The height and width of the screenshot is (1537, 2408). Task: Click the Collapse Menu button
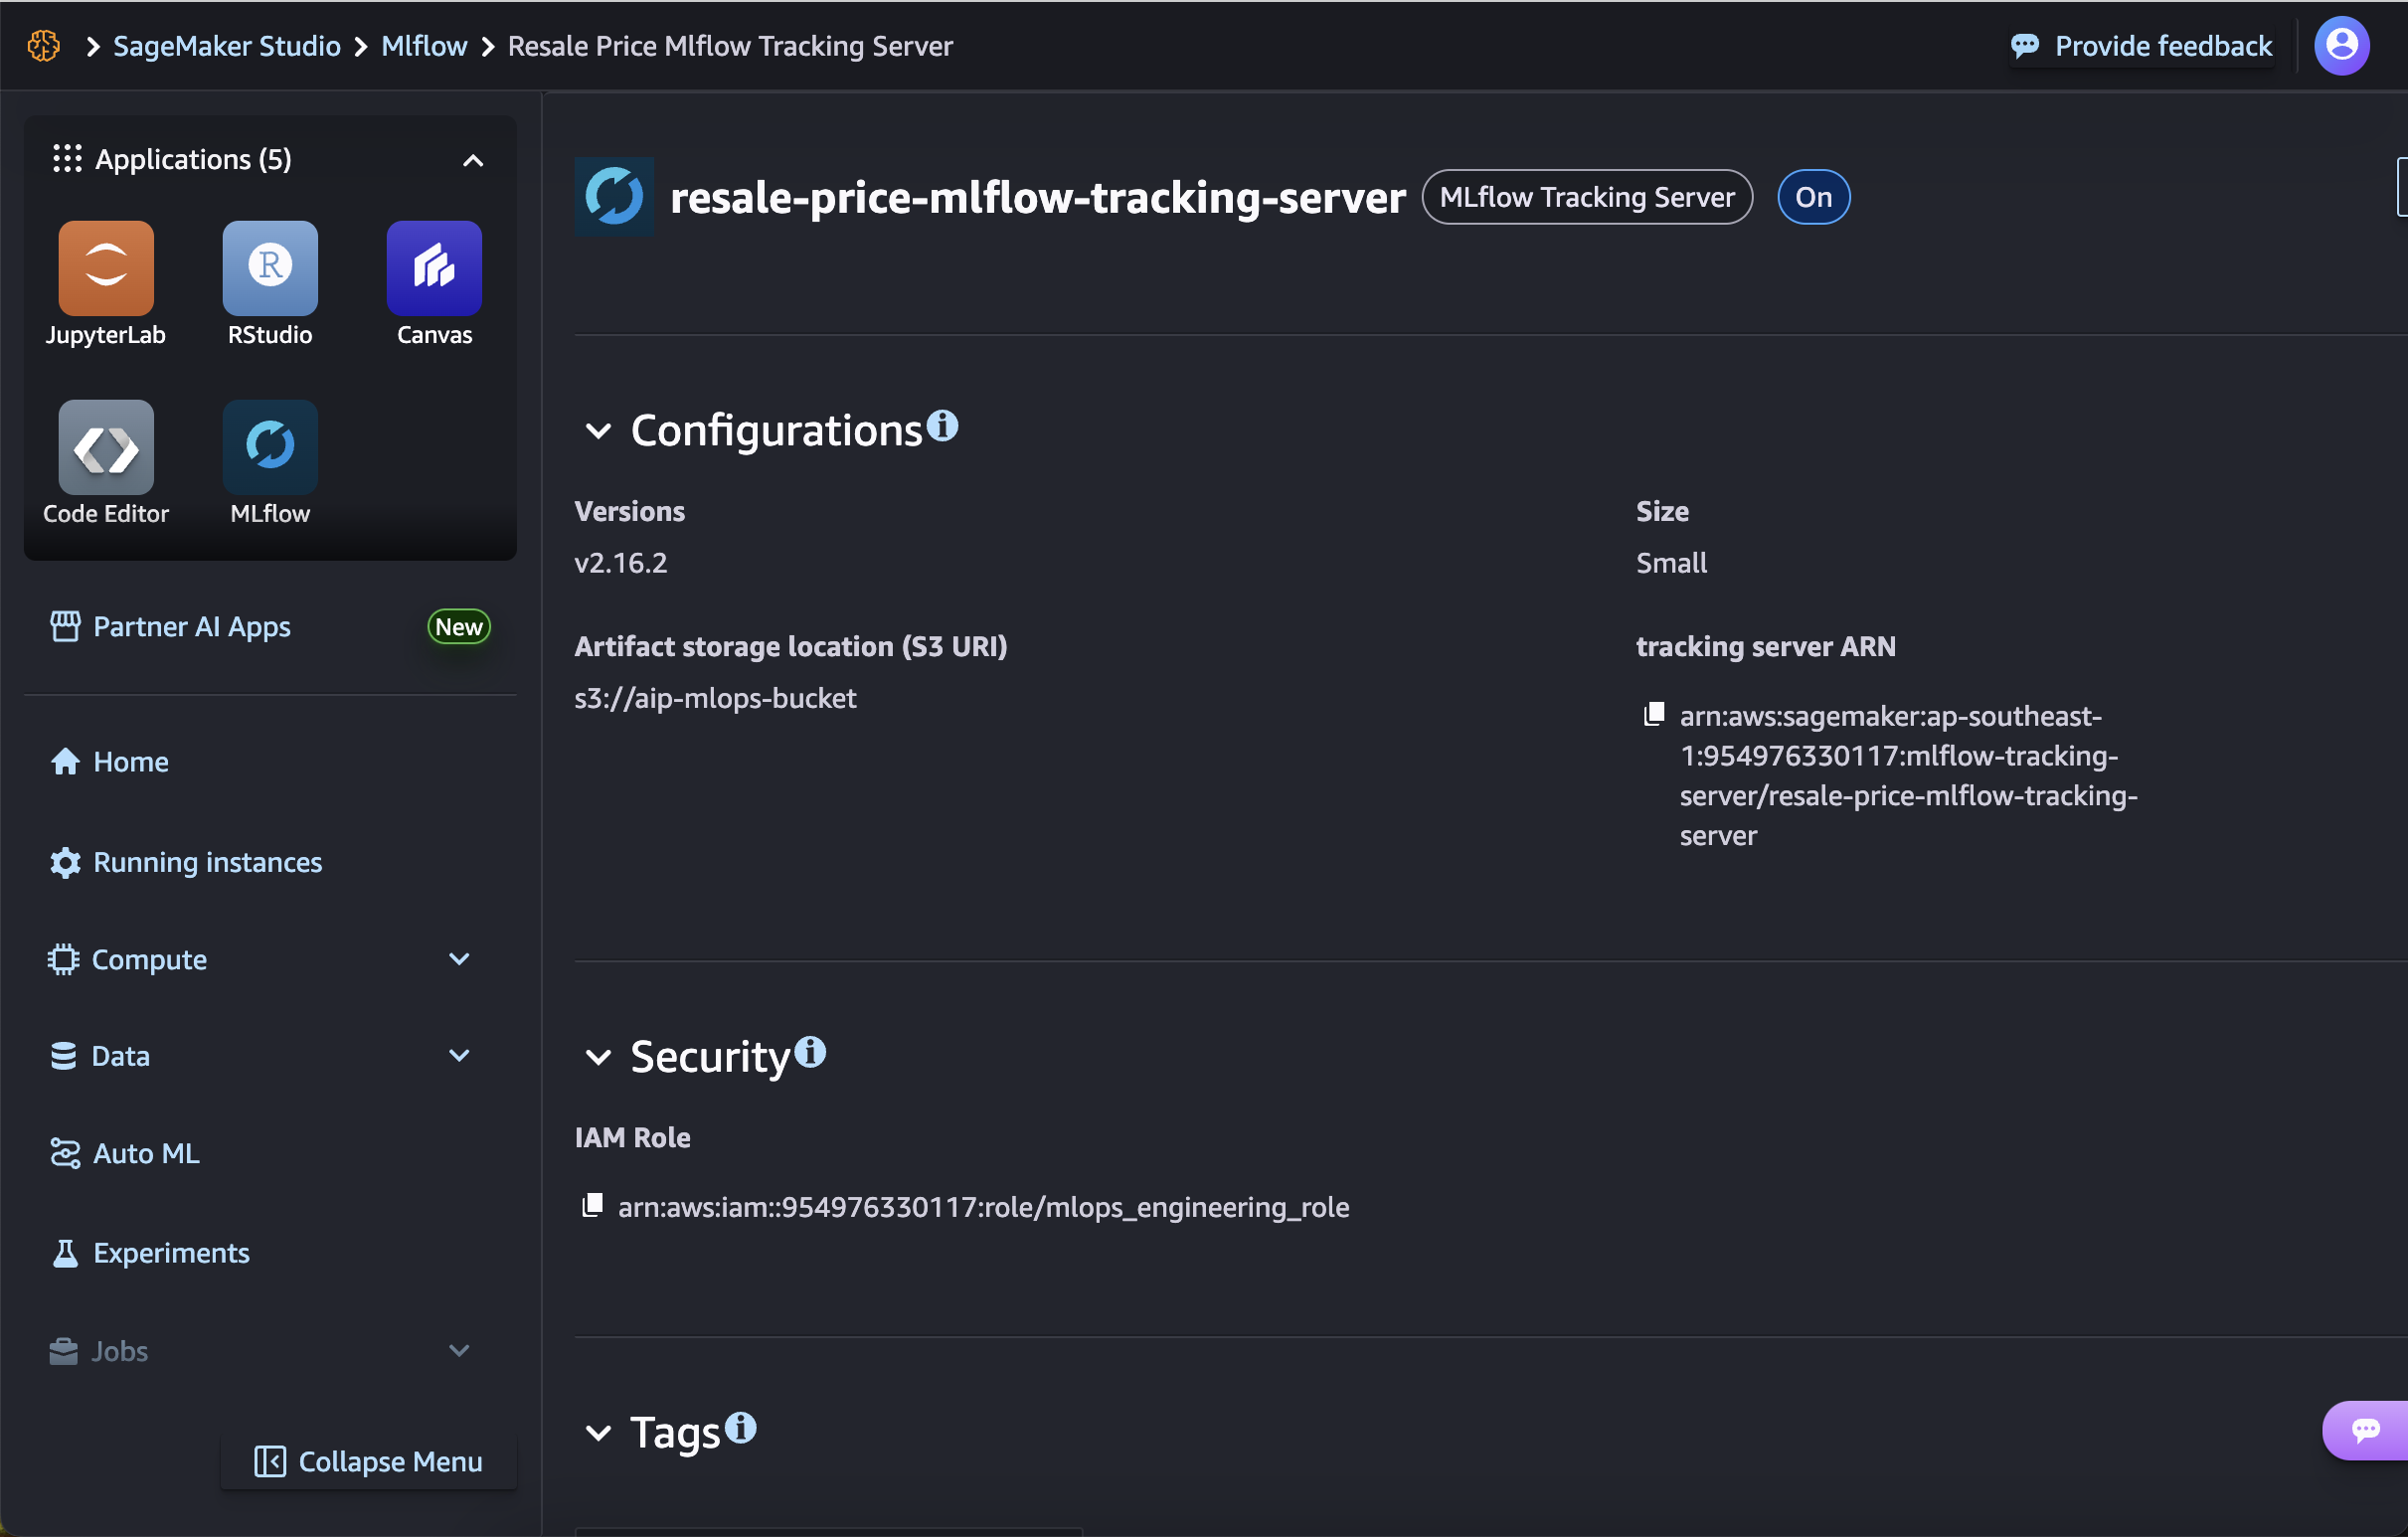[369, 1461]
